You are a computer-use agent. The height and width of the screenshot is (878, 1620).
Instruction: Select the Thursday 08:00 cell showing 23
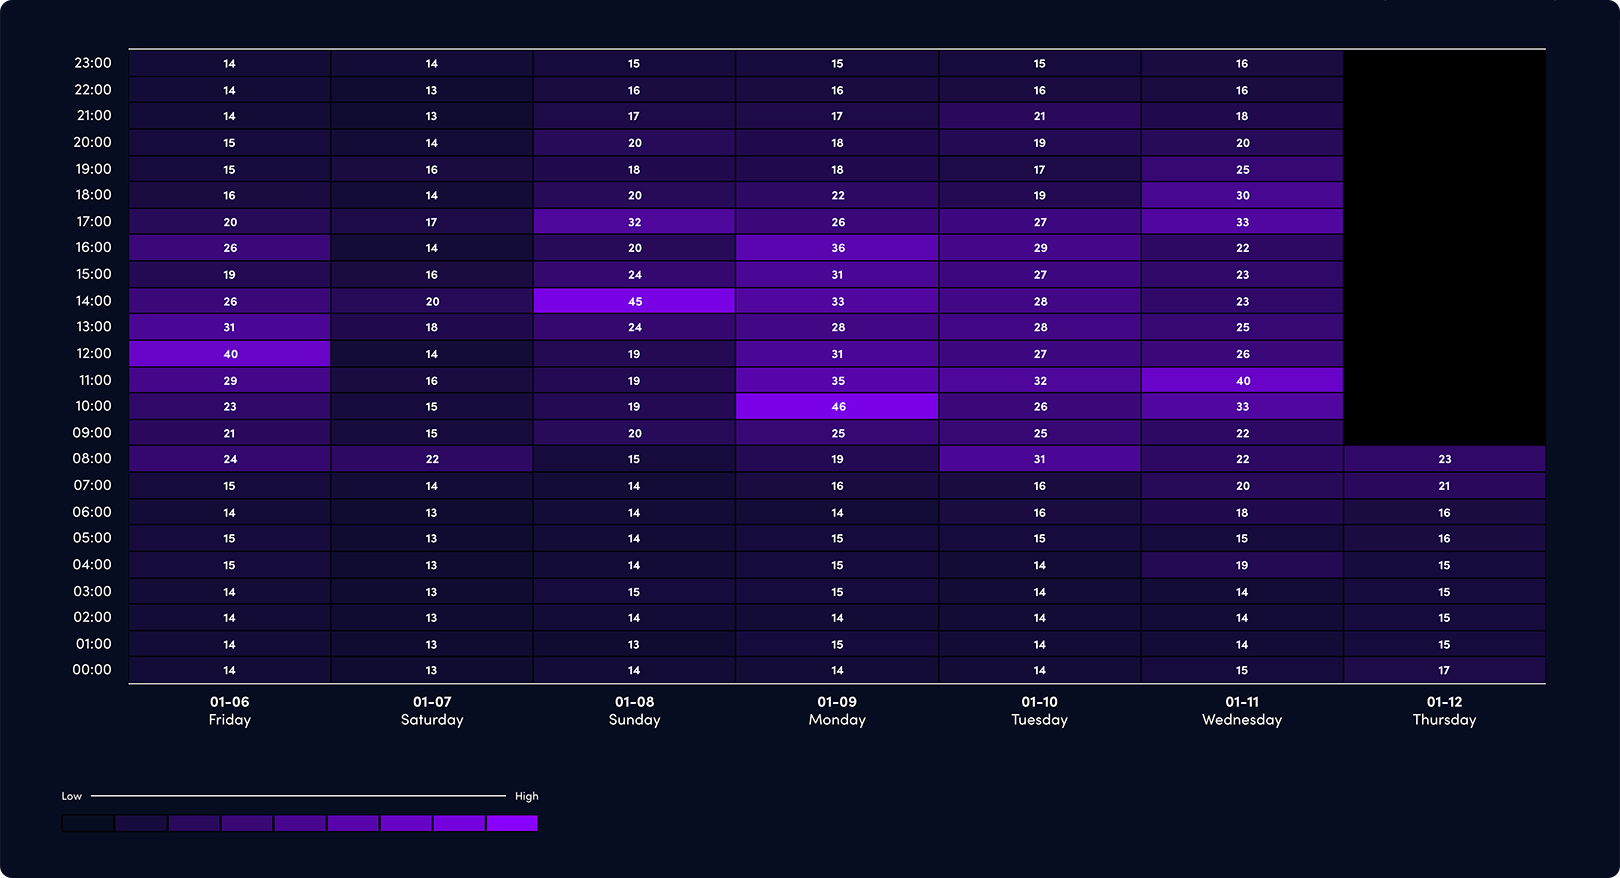click(1444, 459)
